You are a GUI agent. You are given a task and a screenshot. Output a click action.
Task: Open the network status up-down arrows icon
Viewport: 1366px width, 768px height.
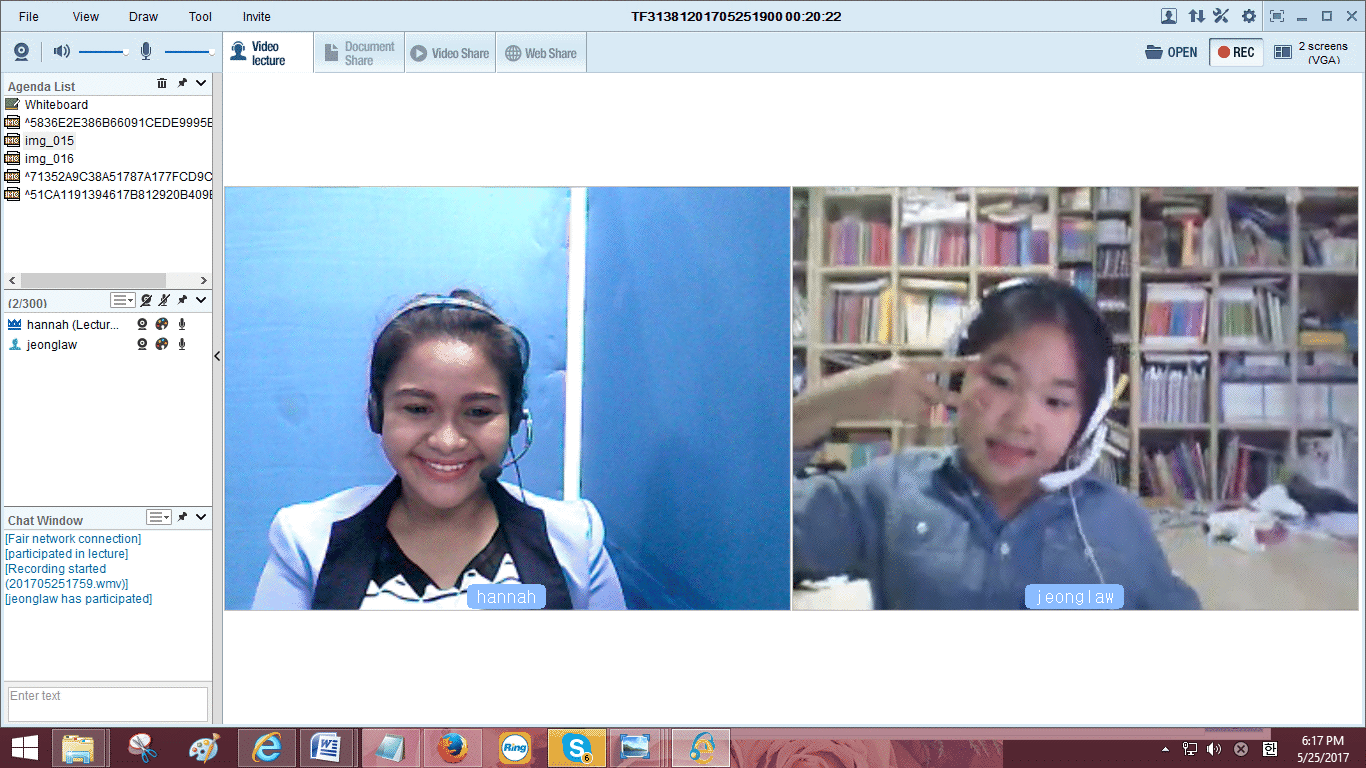1196,16
